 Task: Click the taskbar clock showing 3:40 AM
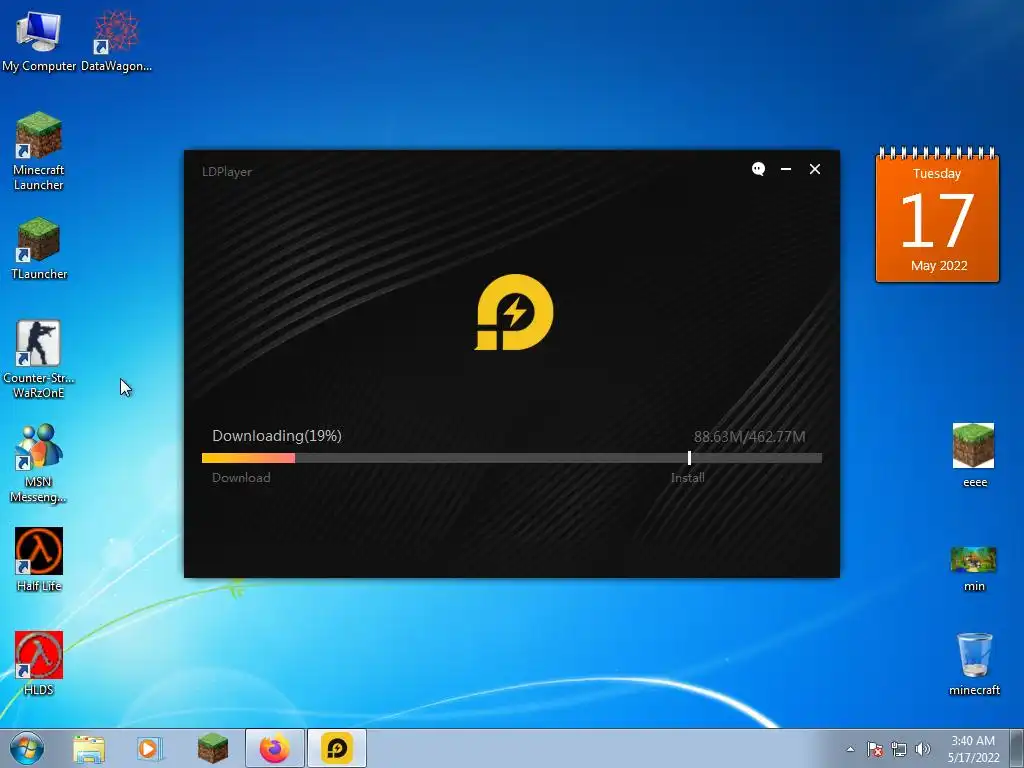(x=973, y=749)
